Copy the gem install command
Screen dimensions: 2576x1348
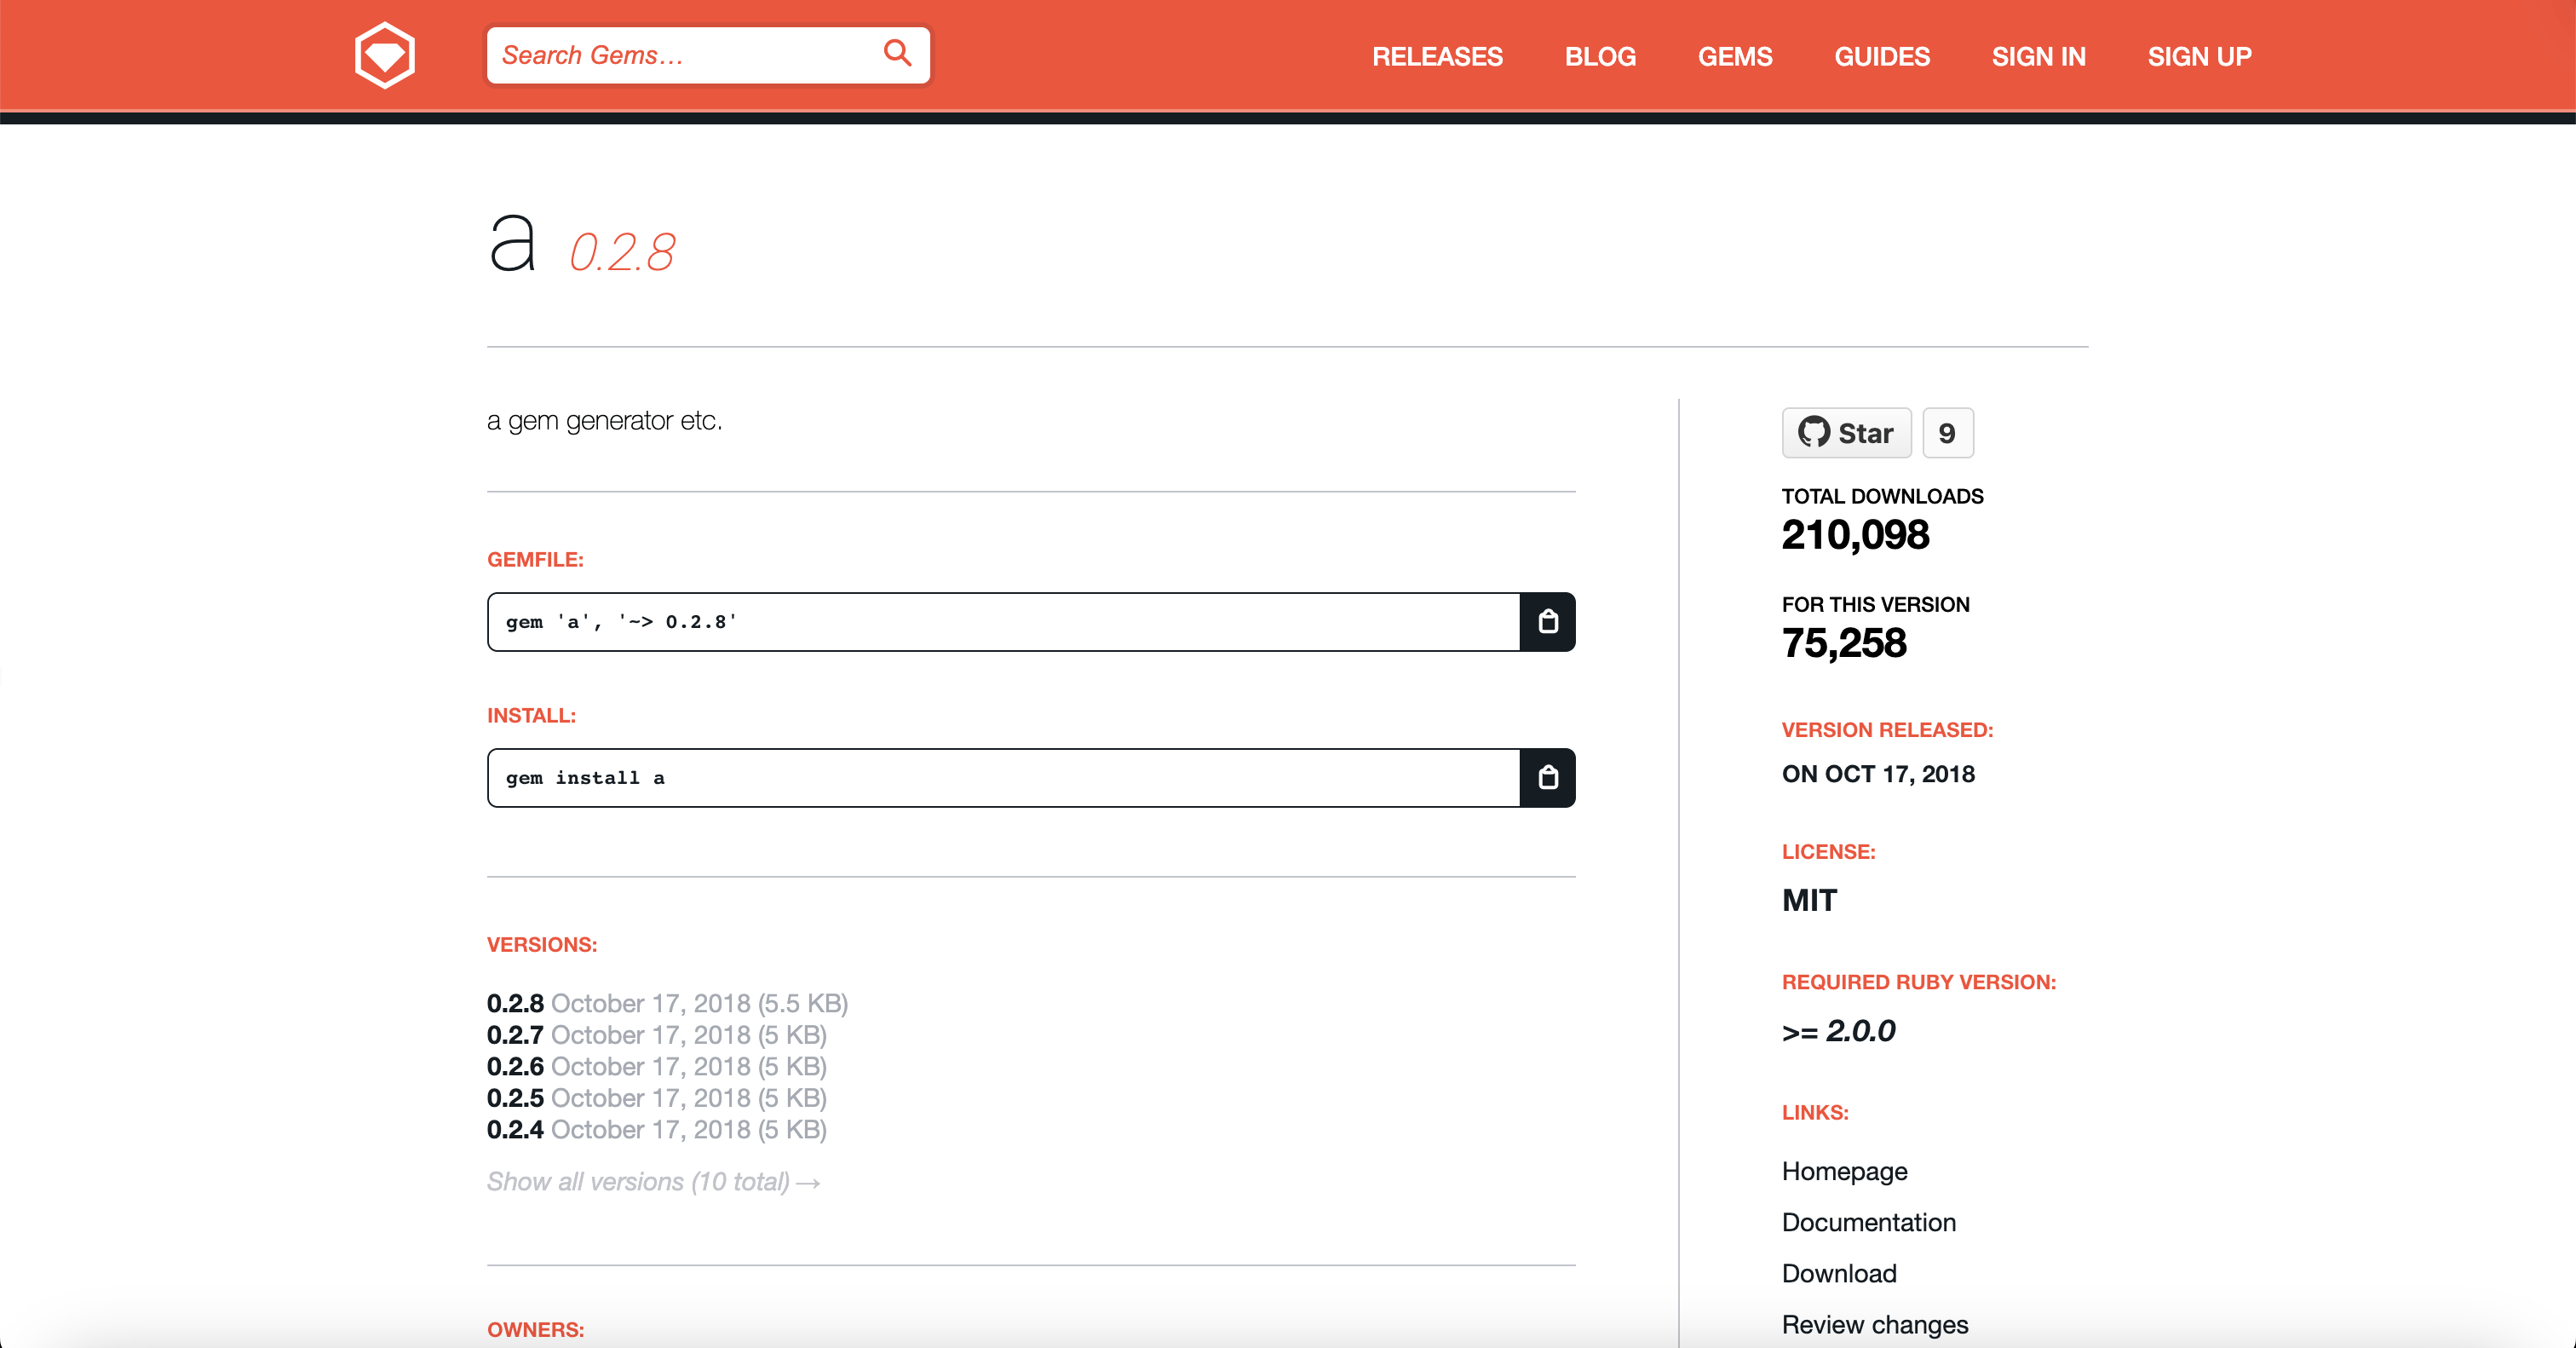(x=1547, y=778)
